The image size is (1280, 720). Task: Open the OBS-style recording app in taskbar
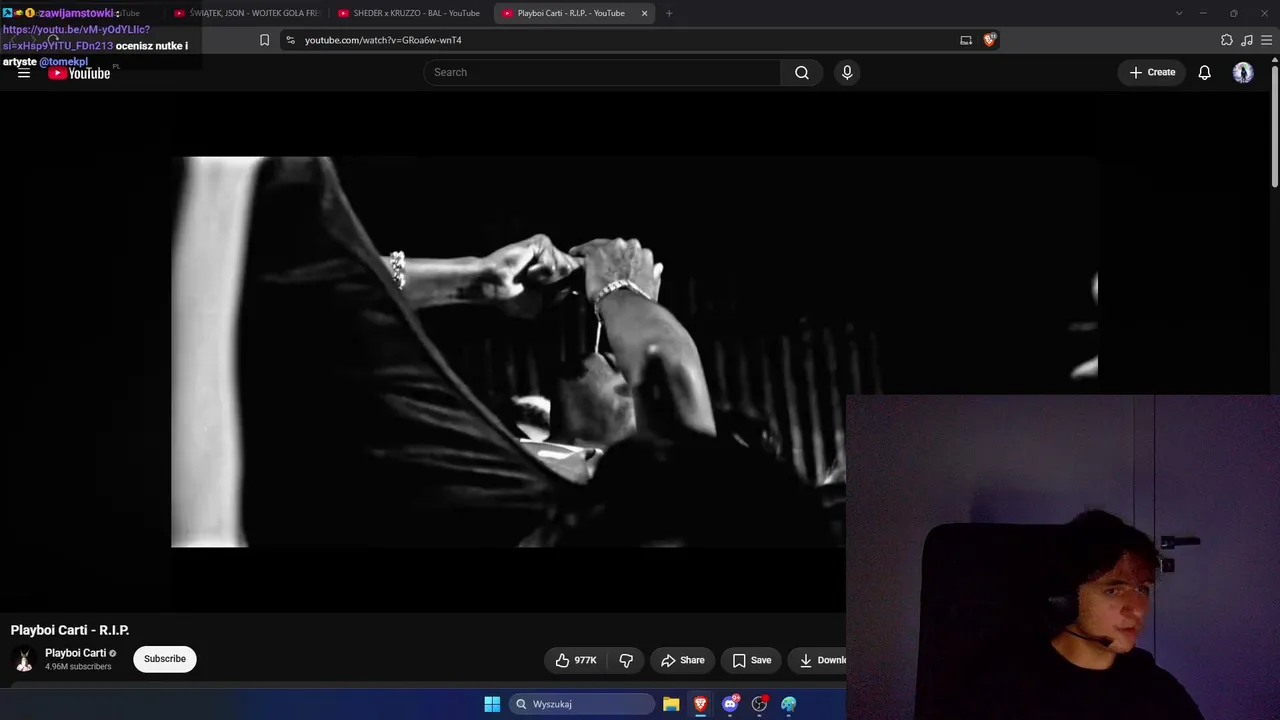pos(760,704)
